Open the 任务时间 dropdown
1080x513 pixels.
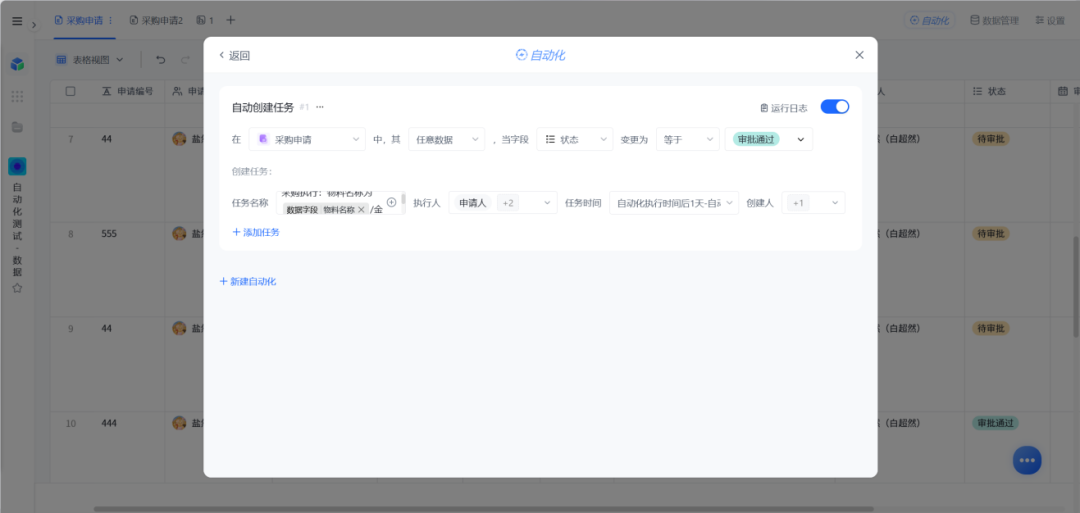pyautogui.click(x=674, y=203)
